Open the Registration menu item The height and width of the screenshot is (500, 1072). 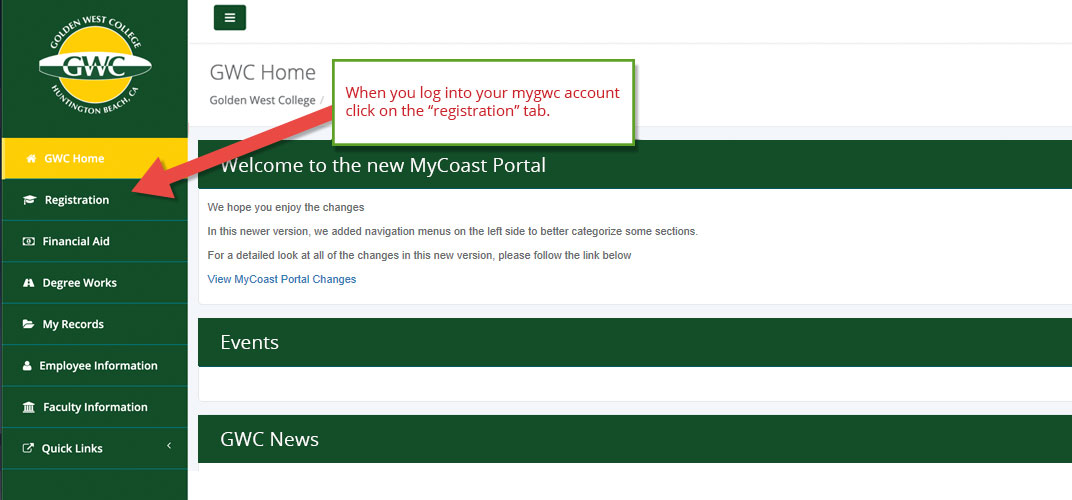tap(94, 200)
